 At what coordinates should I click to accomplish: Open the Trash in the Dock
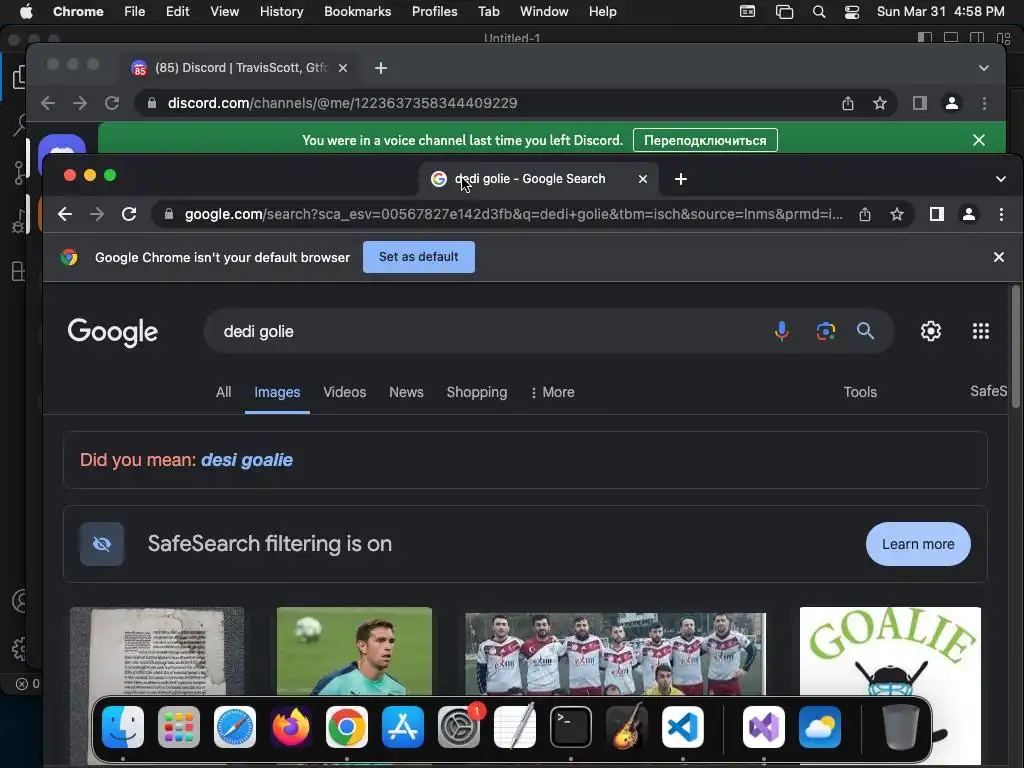[901, 727]
